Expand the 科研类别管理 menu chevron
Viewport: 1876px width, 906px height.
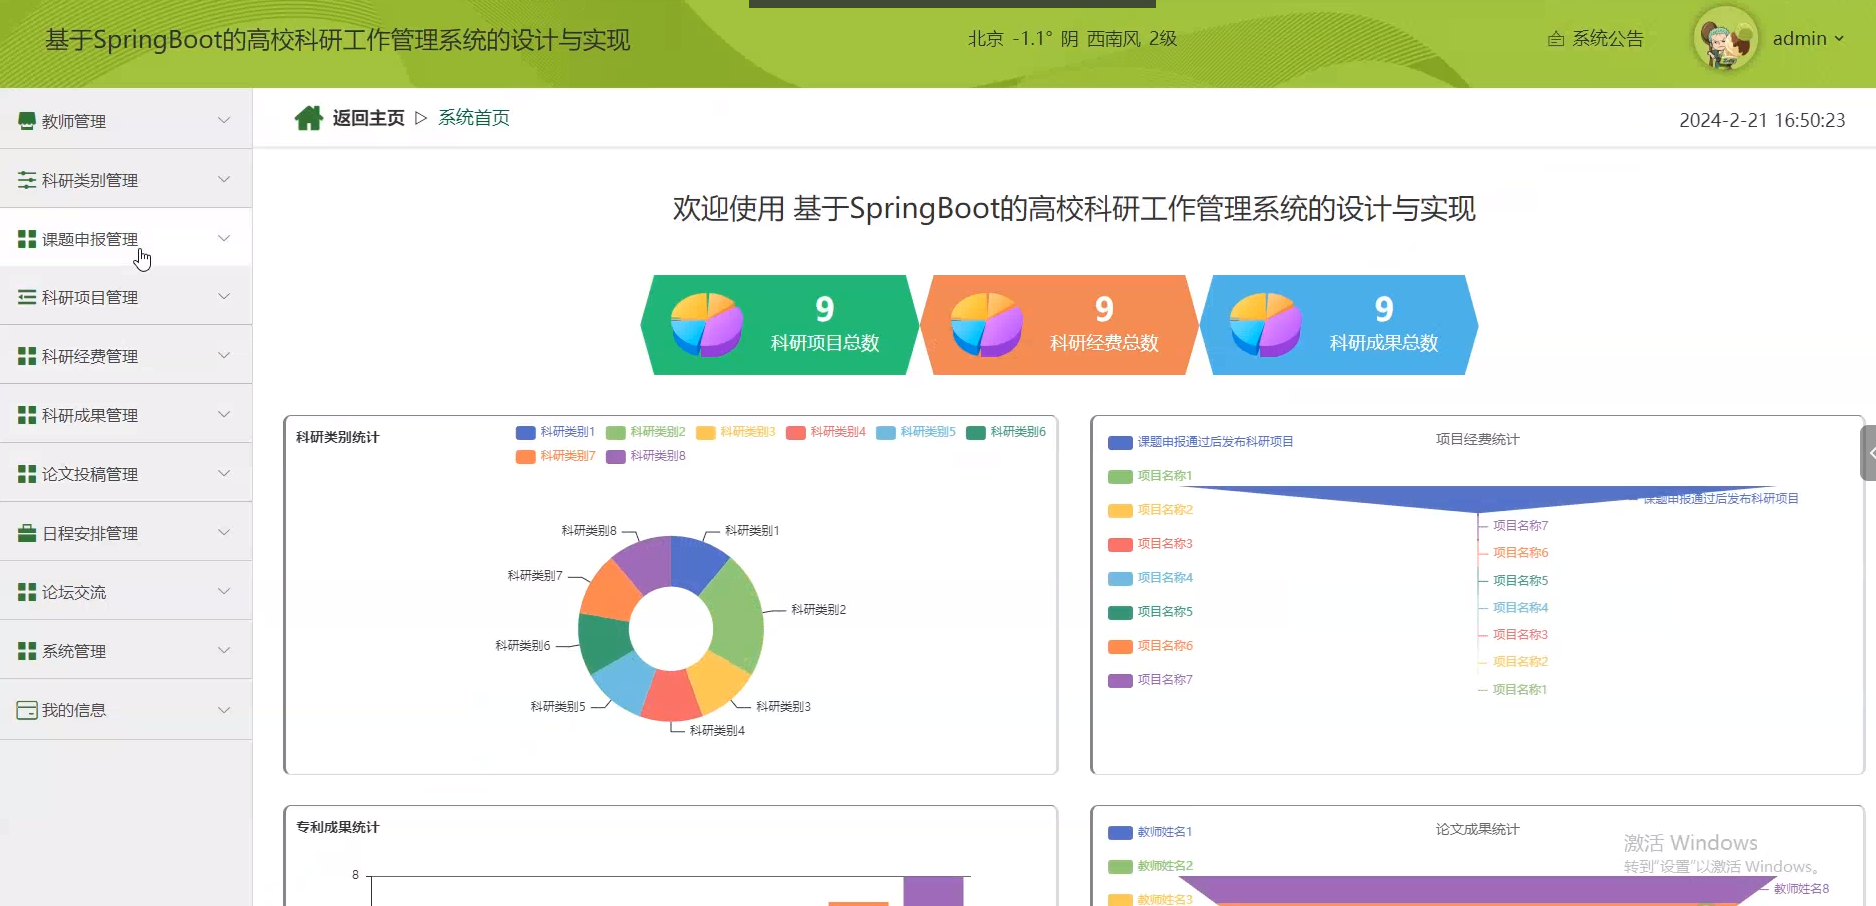pos(224,179)
